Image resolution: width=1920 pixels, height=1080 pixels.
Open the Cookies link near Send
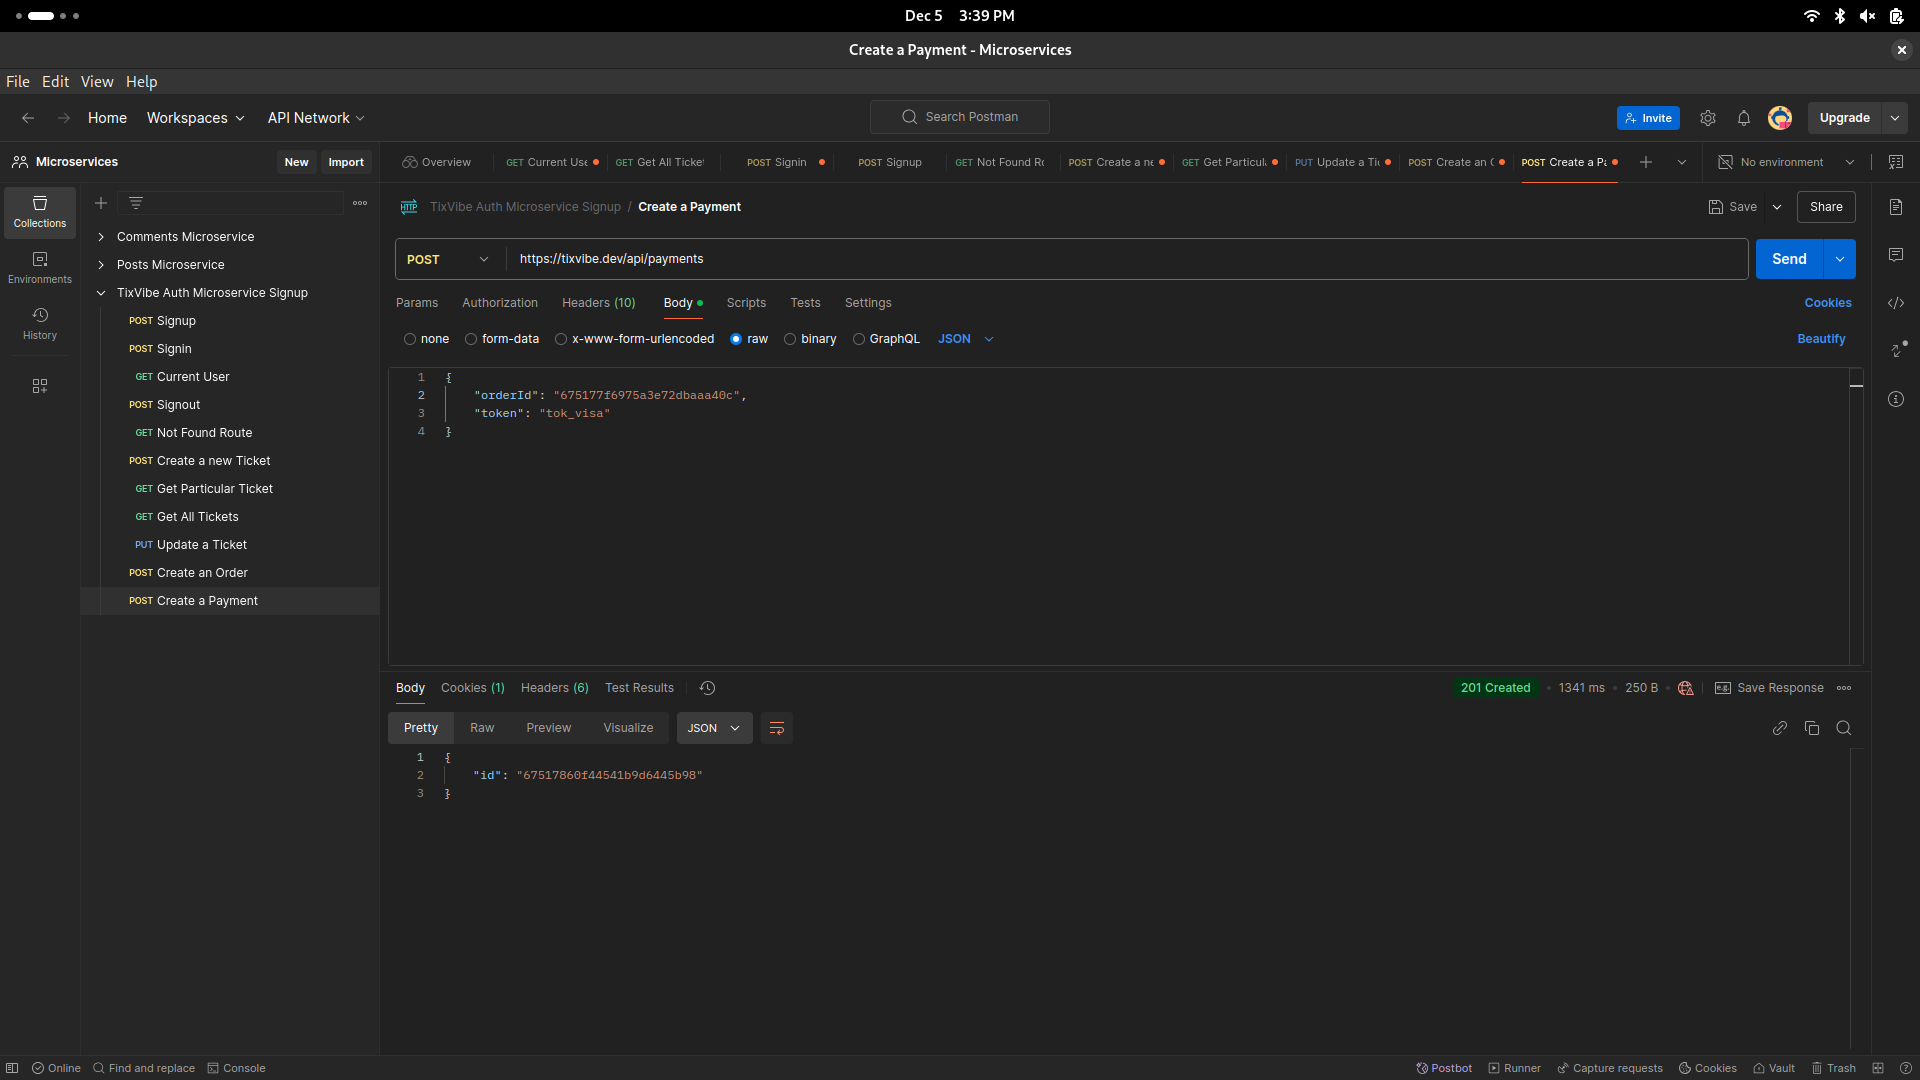click(x=1828, y=303)
